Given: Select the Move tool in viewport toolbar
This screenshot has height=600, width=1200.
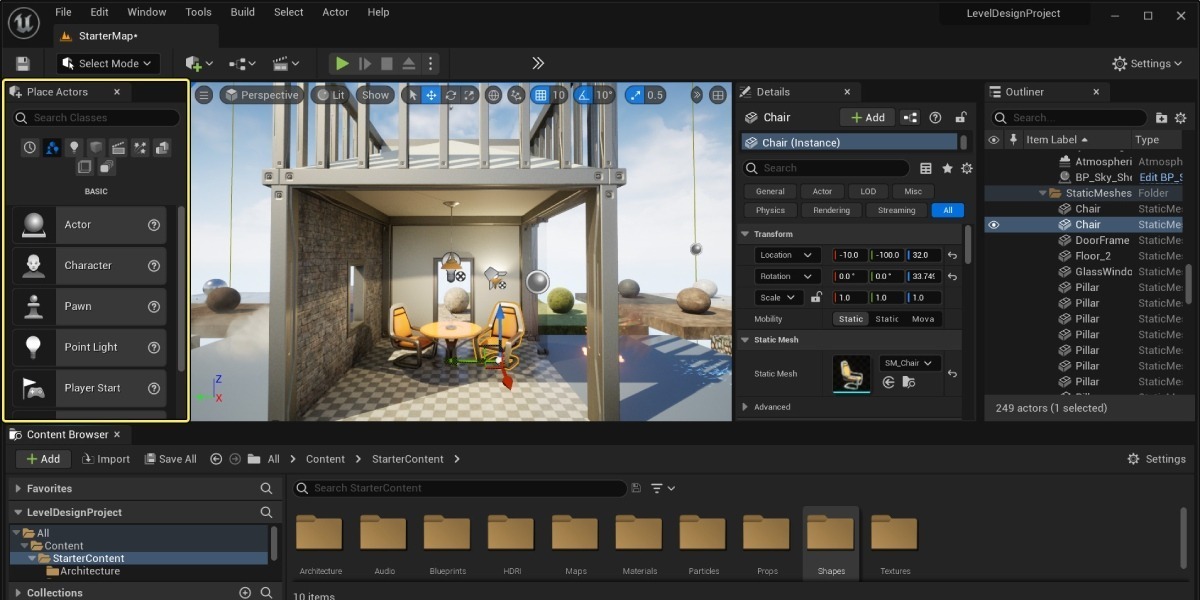Looking at the screenshot, I should coord(433,94).
